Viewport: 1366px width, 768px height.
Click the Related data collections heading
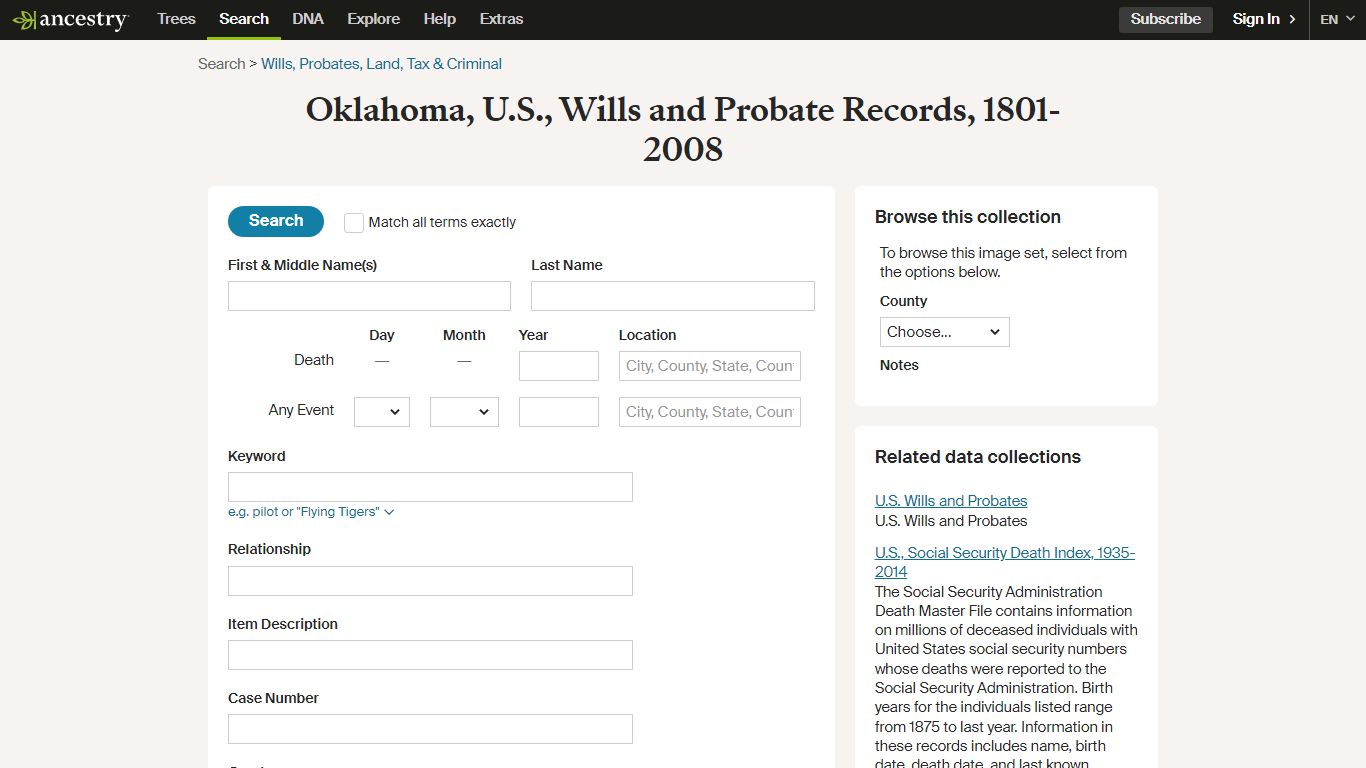[978, 457]
